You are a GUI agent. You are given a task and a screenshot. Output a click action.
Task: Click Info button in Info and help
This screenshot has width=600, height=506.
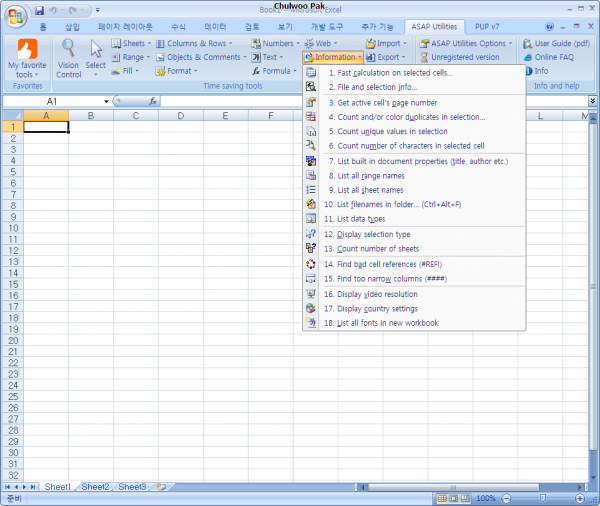pyautogui.click(x=537, y=71)
